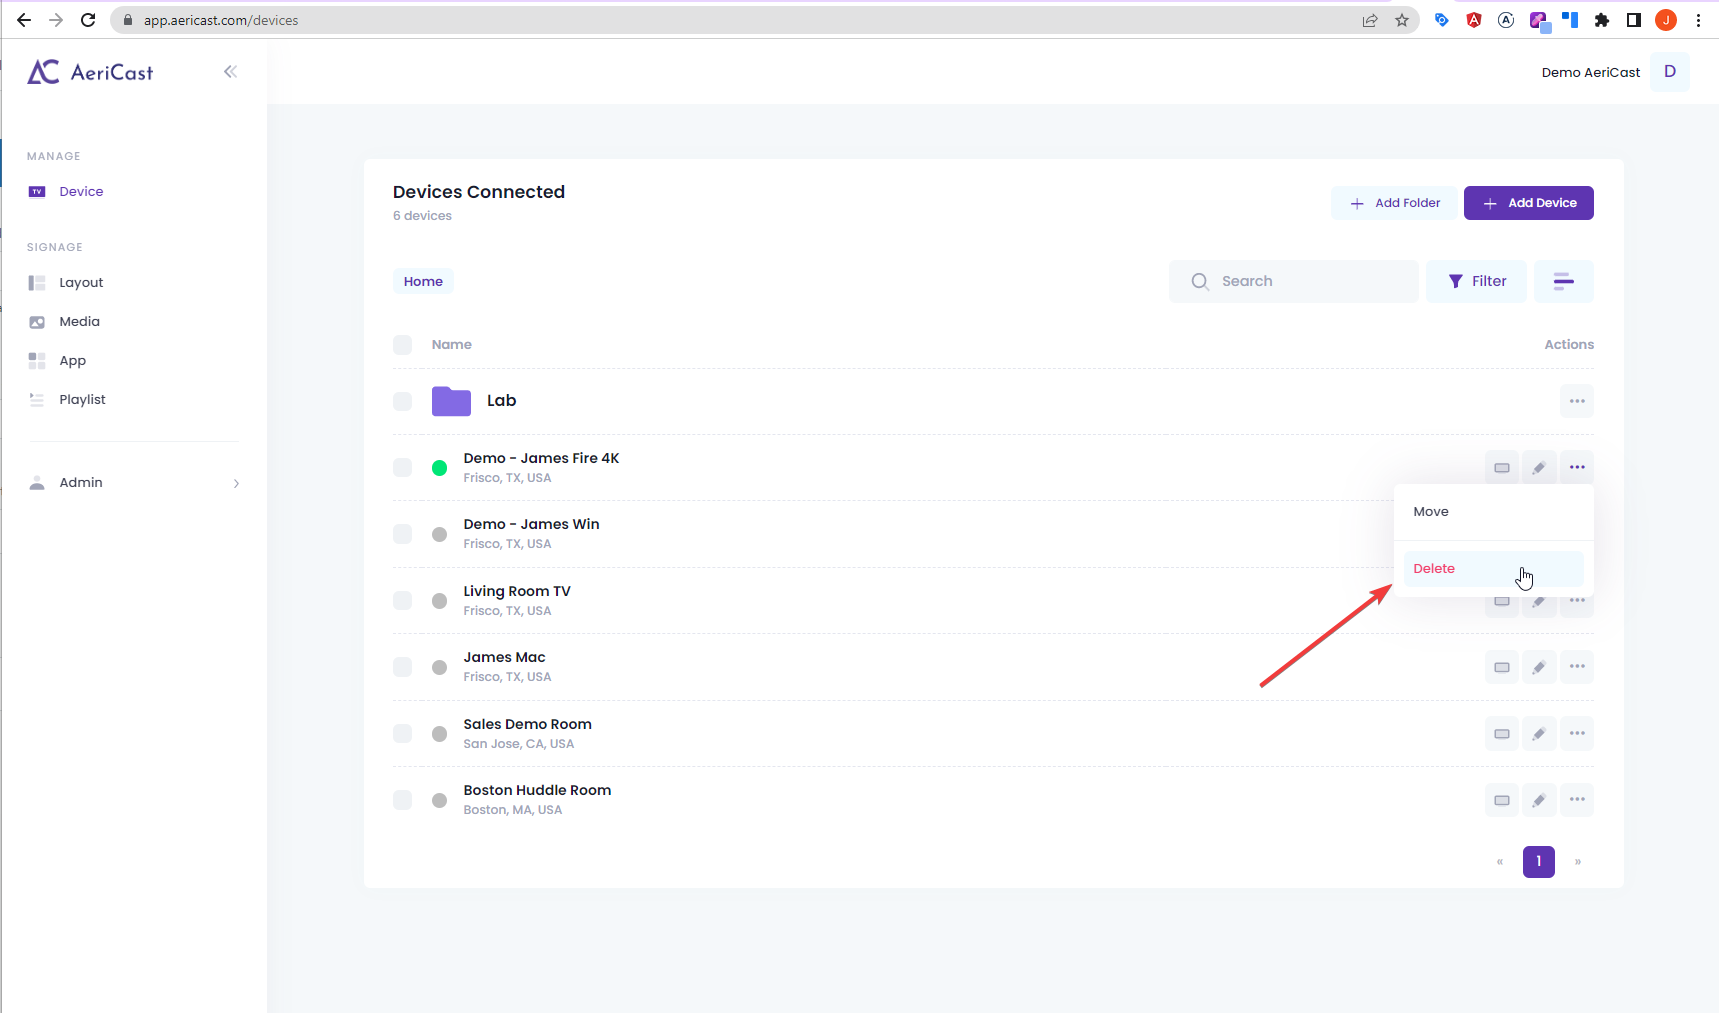The image size is (1719, 1013).
Task: Click the address bar URL
Action: [221, 20]
